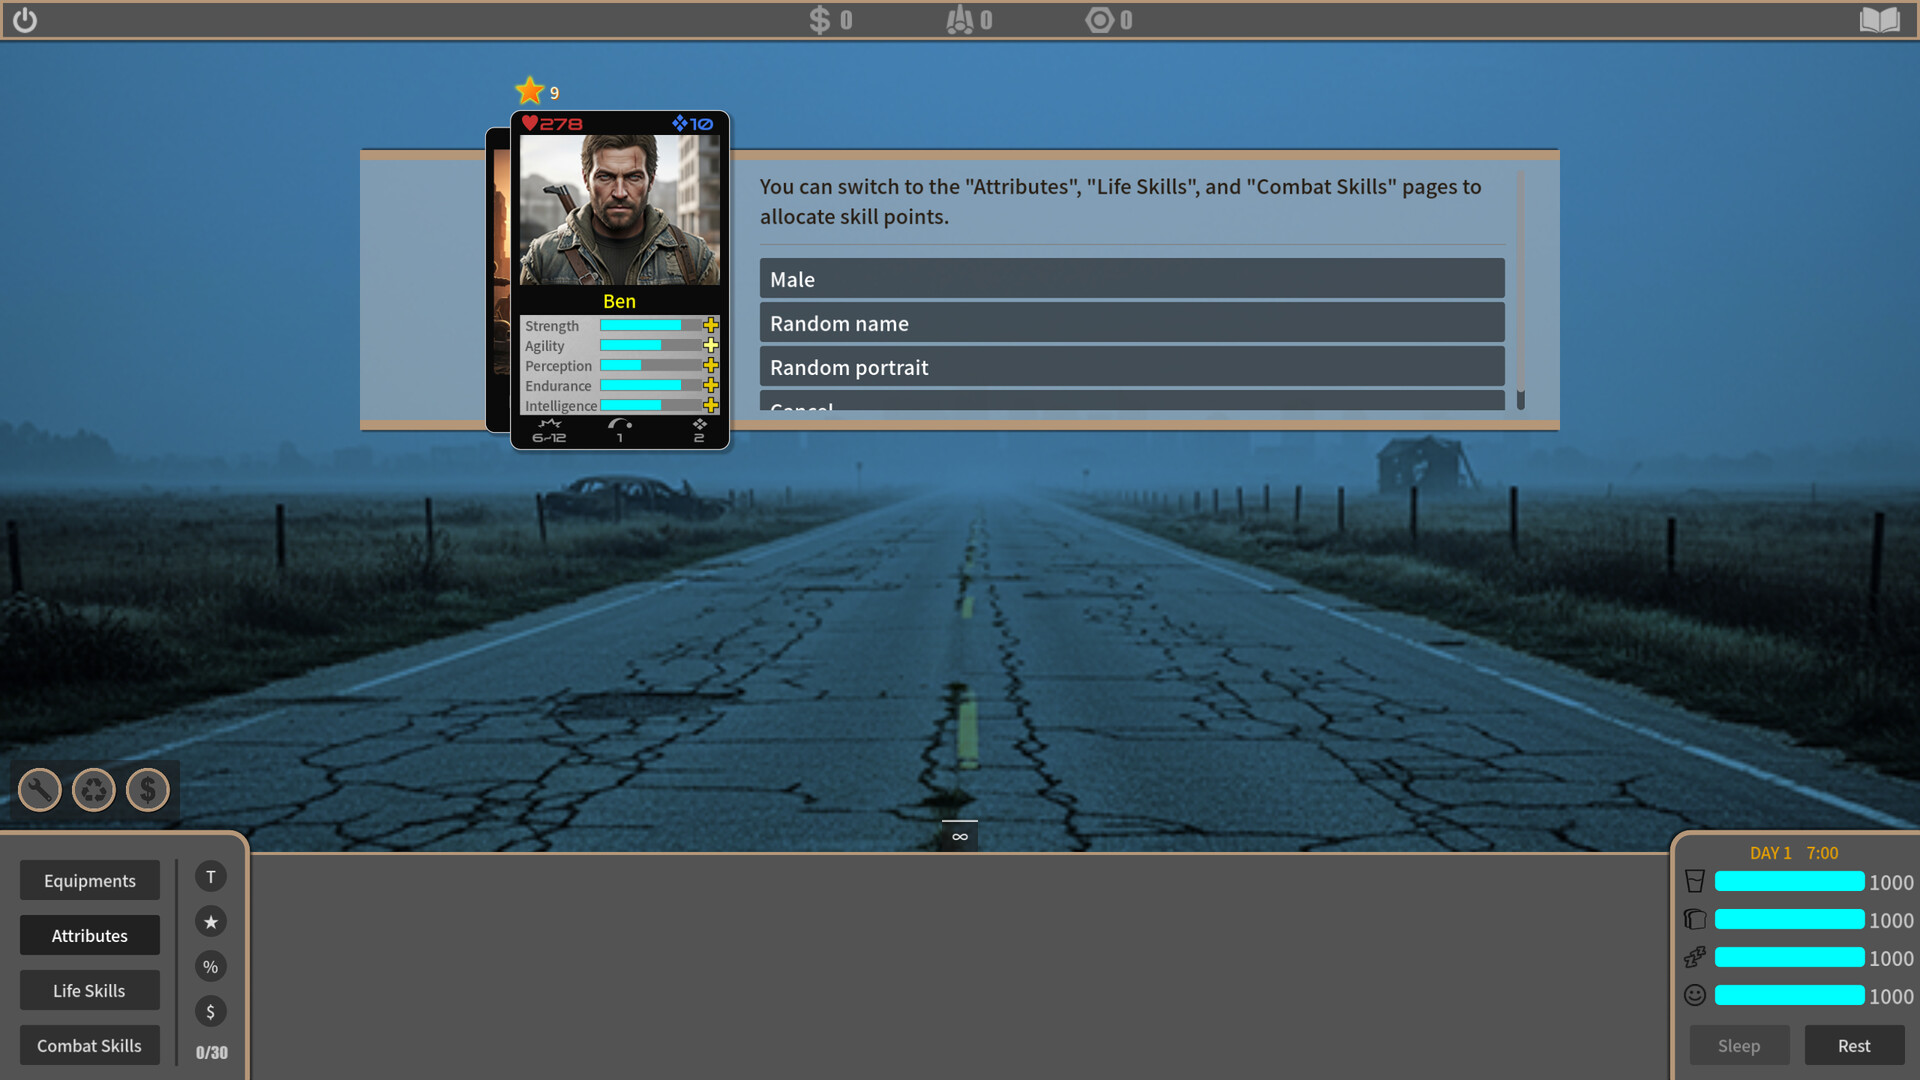1920x1080 pixels.
Task: Click the disabled Sleep button
Action: (1739, 1045)
